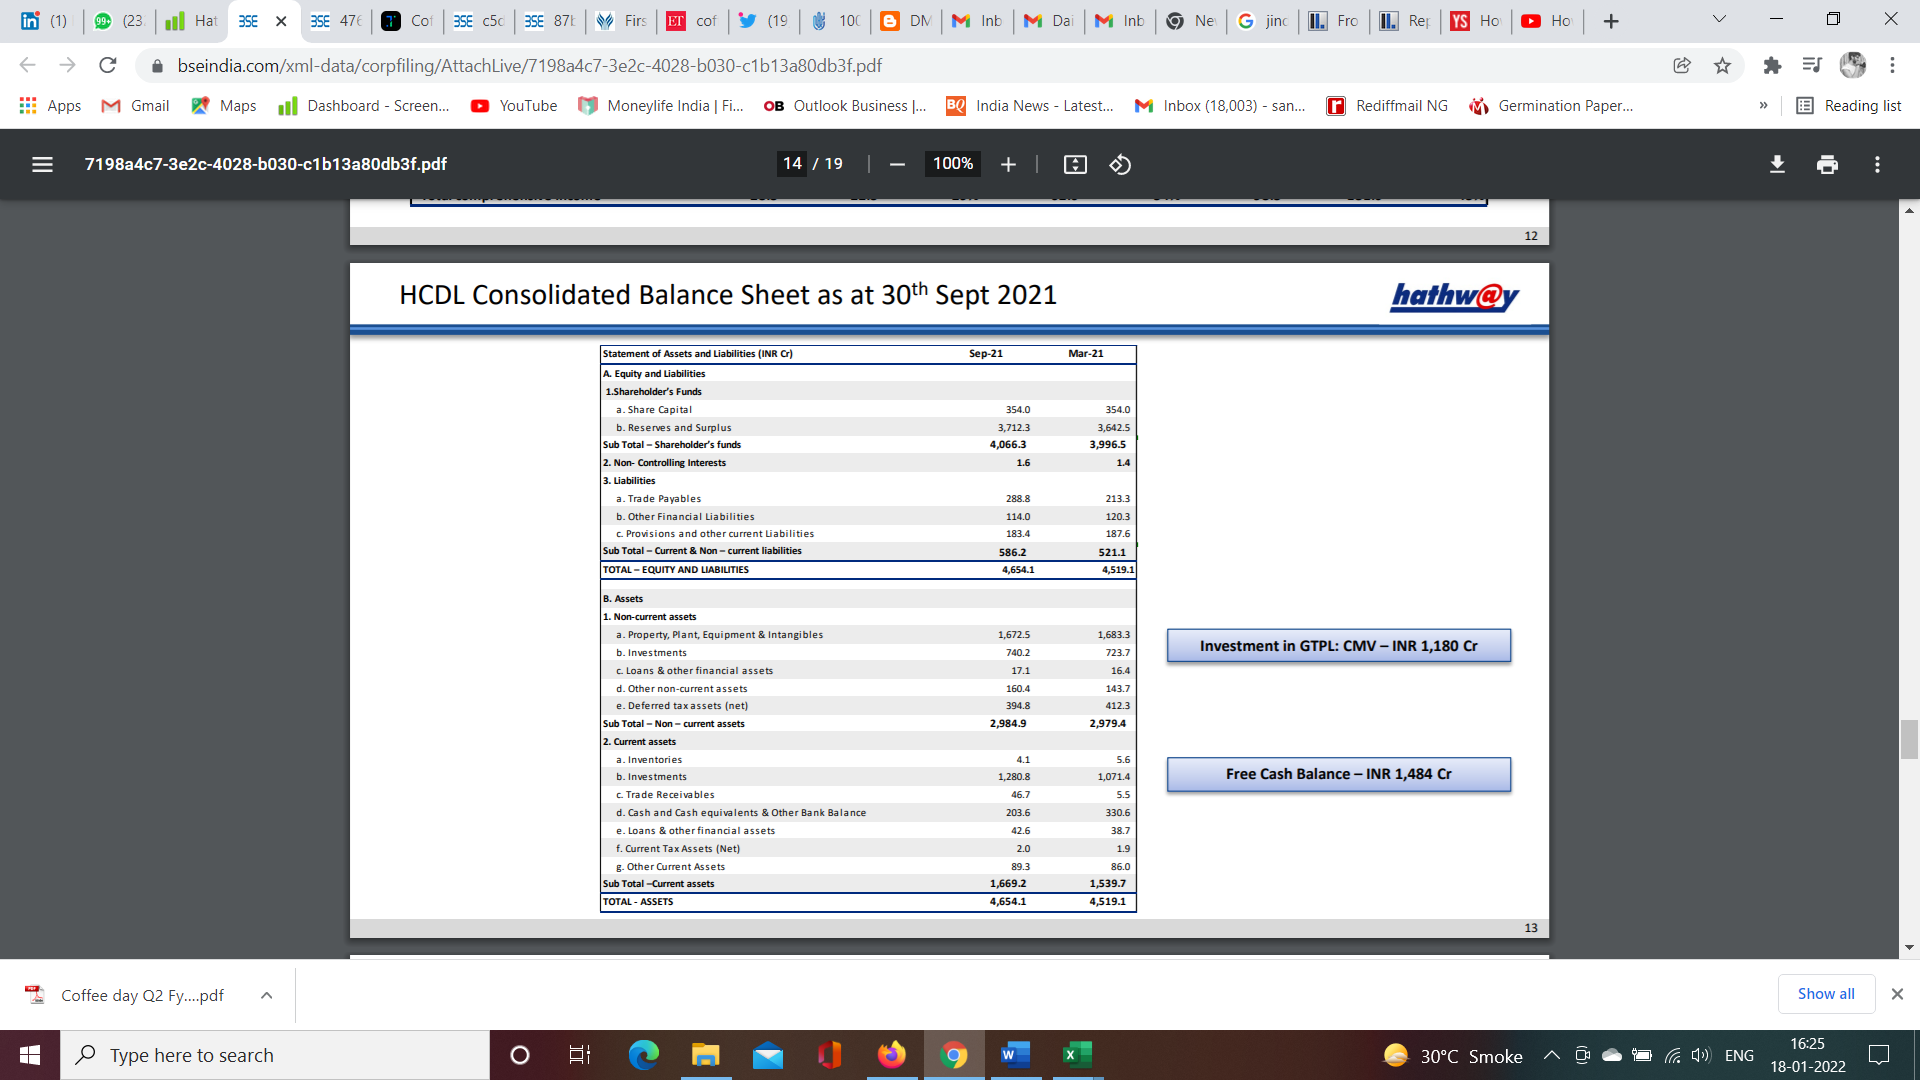Expand Coffee day download options chevron
1920x1080 pixels.
[266, 995]
